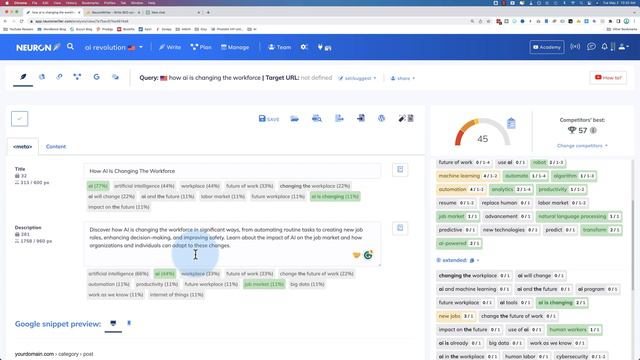640x360 pixels.
Task: Select the feather editor icon tab
Action: [x=23, y=77]
